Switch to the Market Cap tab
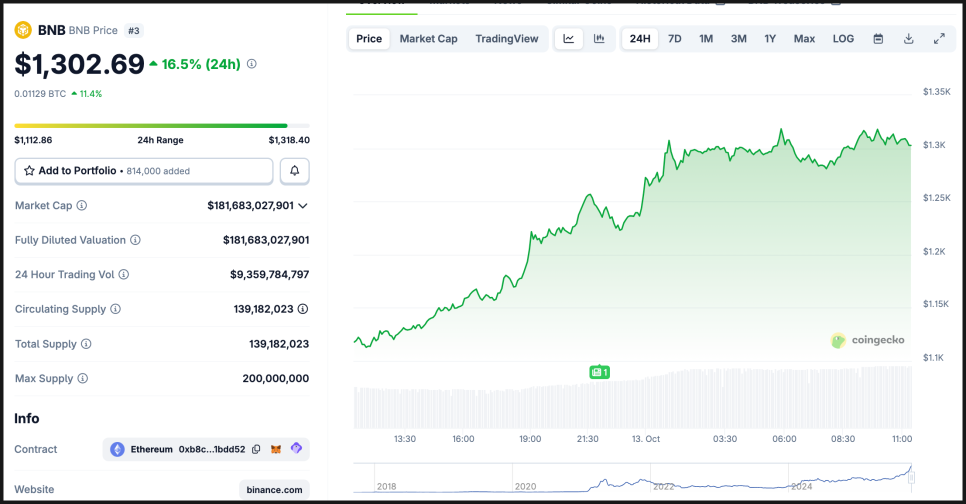The image size is (966, 504). (428, 39)
